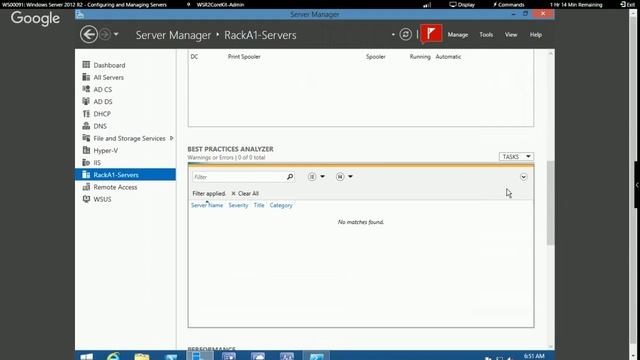Click the DNS role icon
This screenshot has width=640, height=360.
pyautogui.click(x=86, y=126)
